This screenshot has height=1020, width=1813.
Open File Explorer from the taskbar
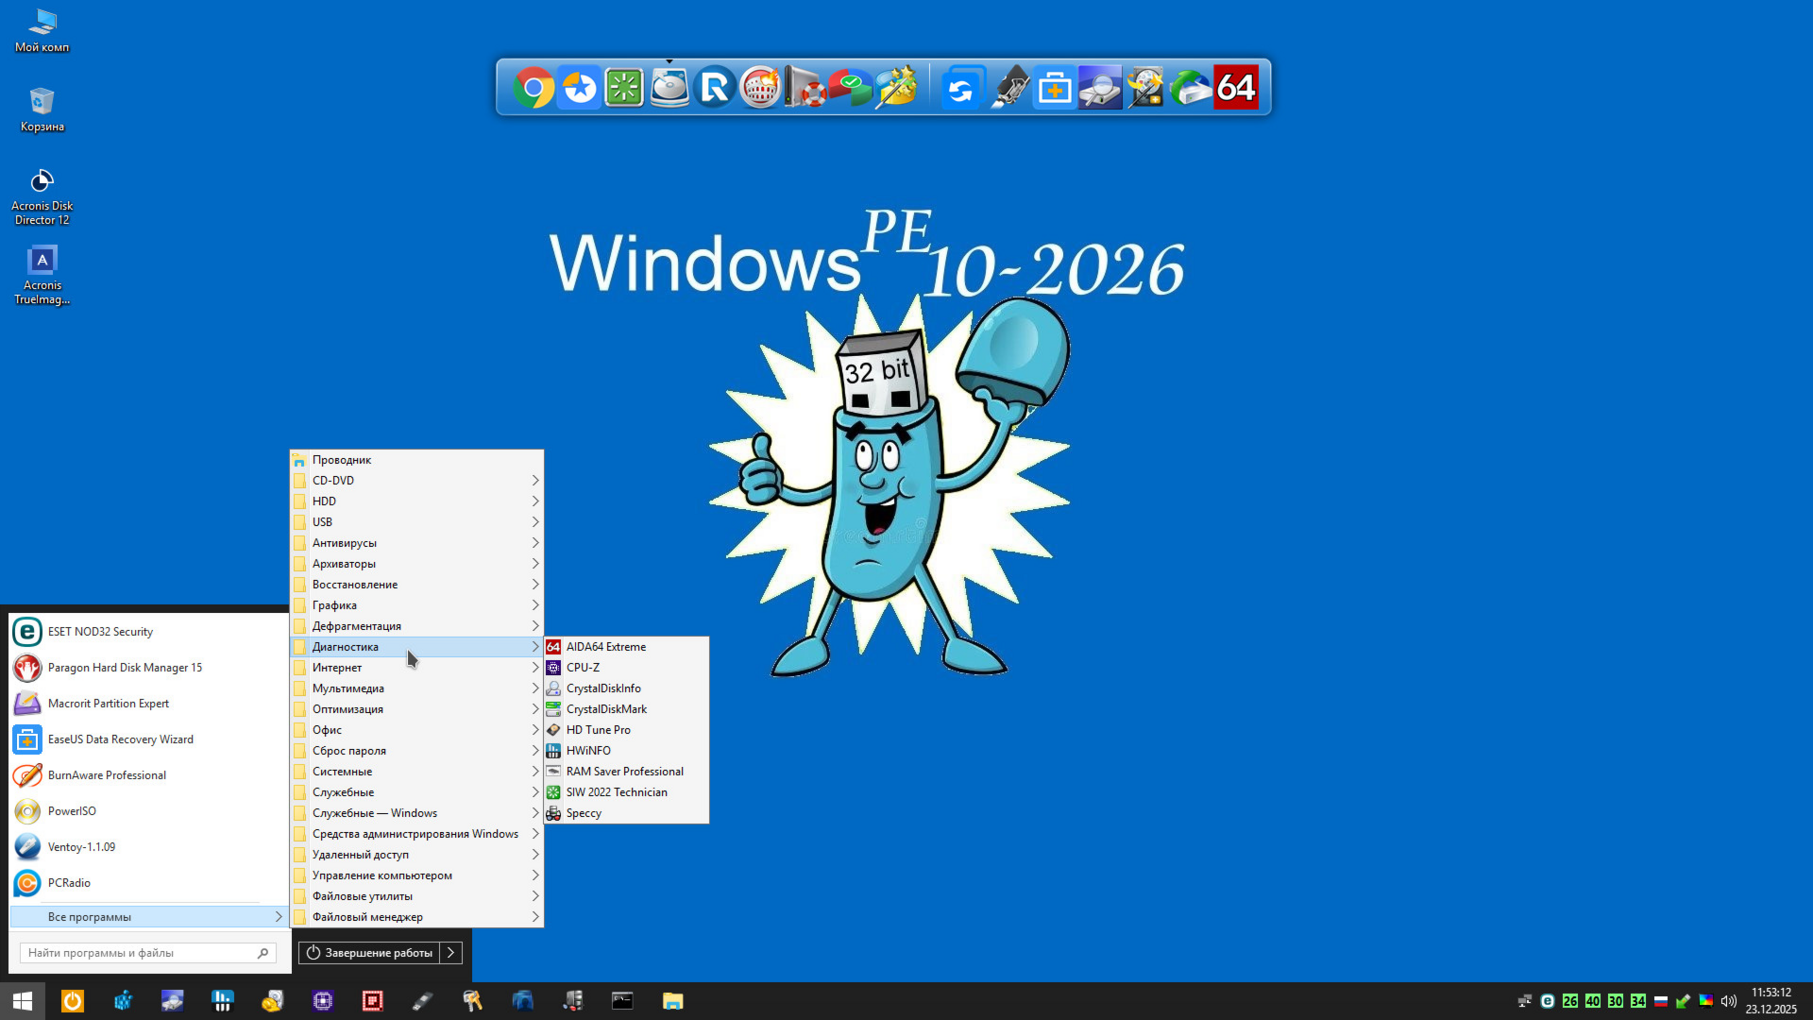[x=672, y=1000]
